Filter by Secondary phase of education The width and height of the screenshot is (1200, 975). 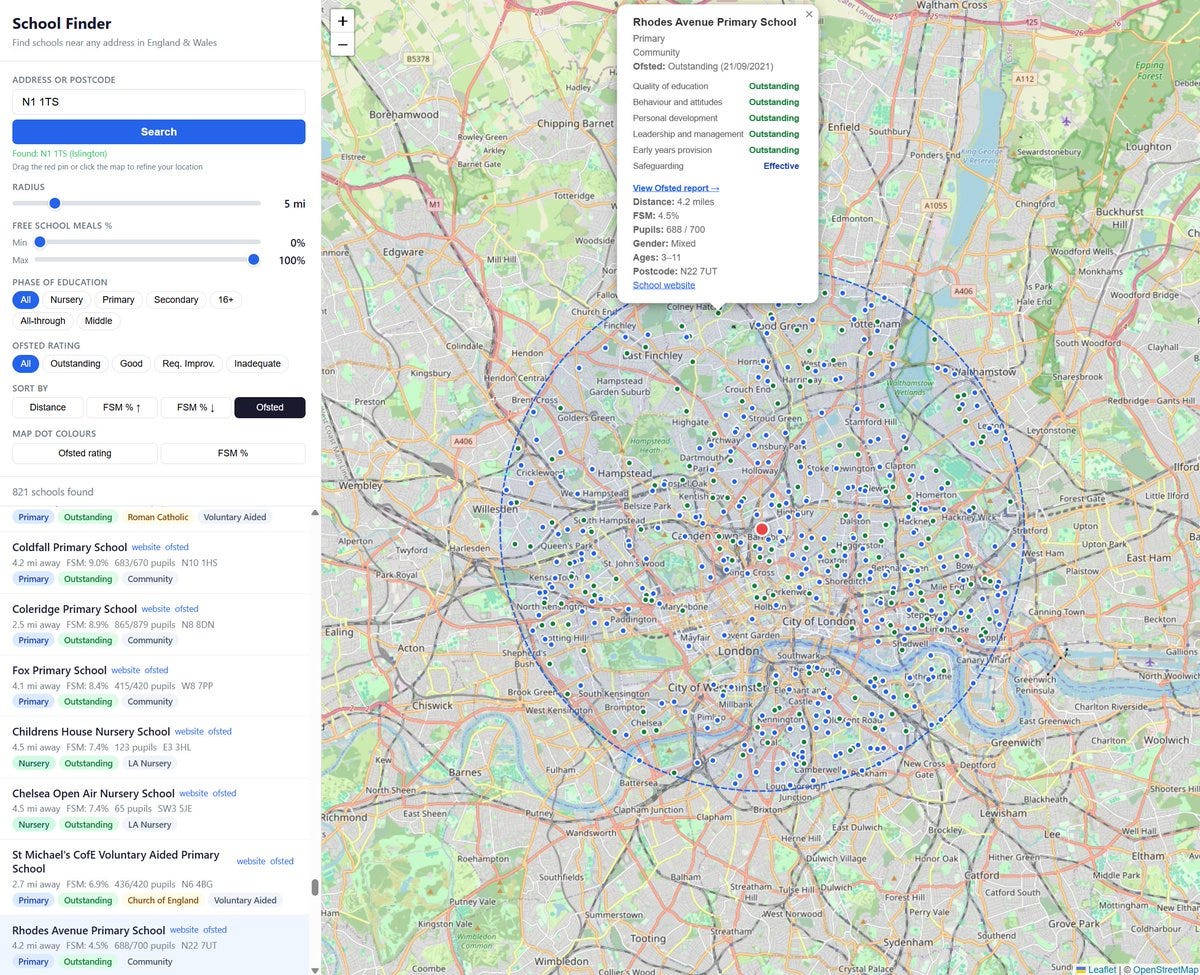(x=176, y=300)
